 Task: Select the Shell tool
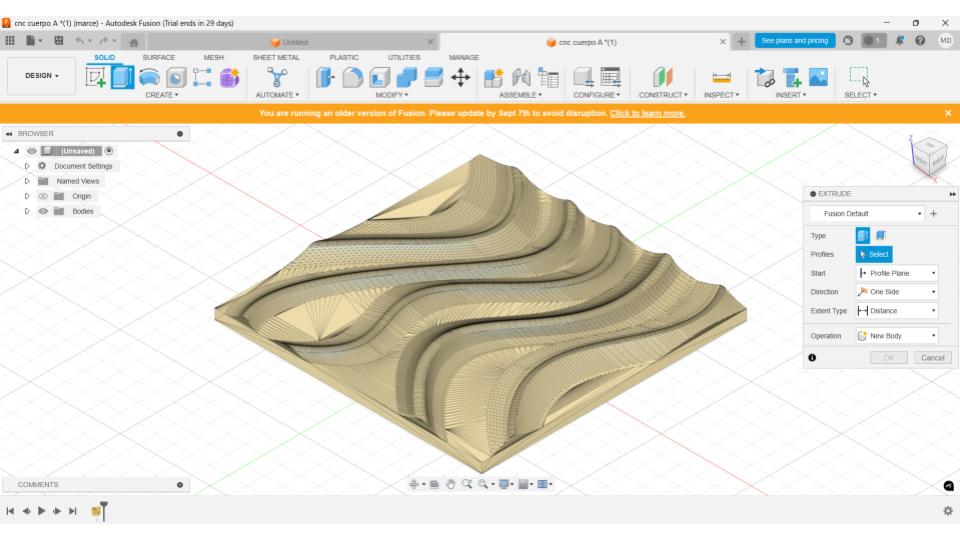coord(380,77)
